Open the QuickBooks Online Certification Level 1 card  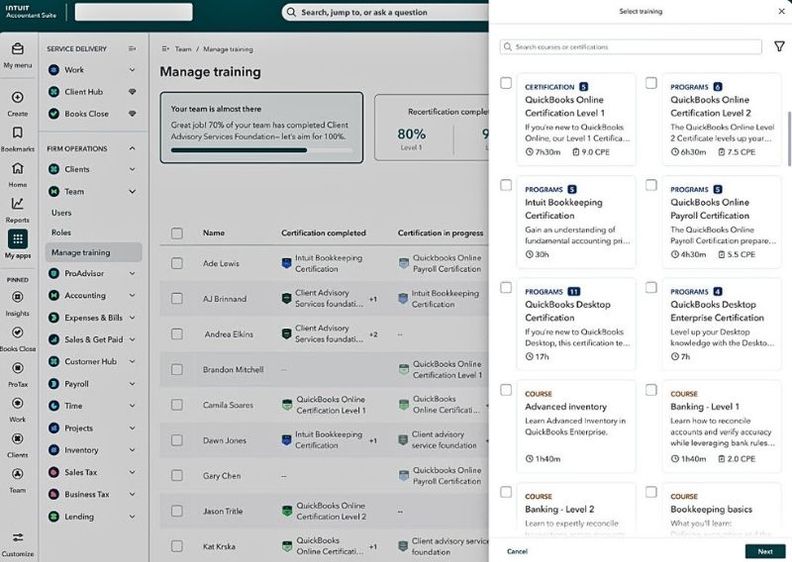click(576, 119)
